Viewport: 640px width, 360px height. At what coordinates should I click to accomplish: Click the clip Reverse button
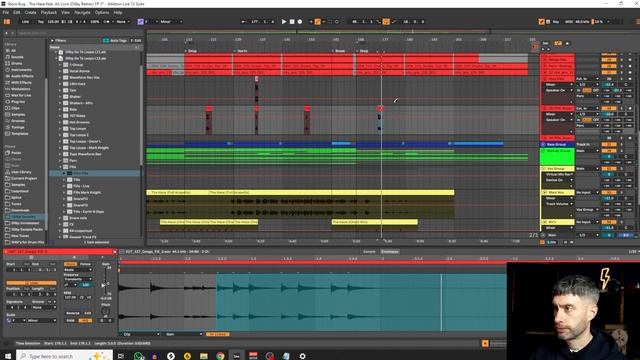[73, 313]
